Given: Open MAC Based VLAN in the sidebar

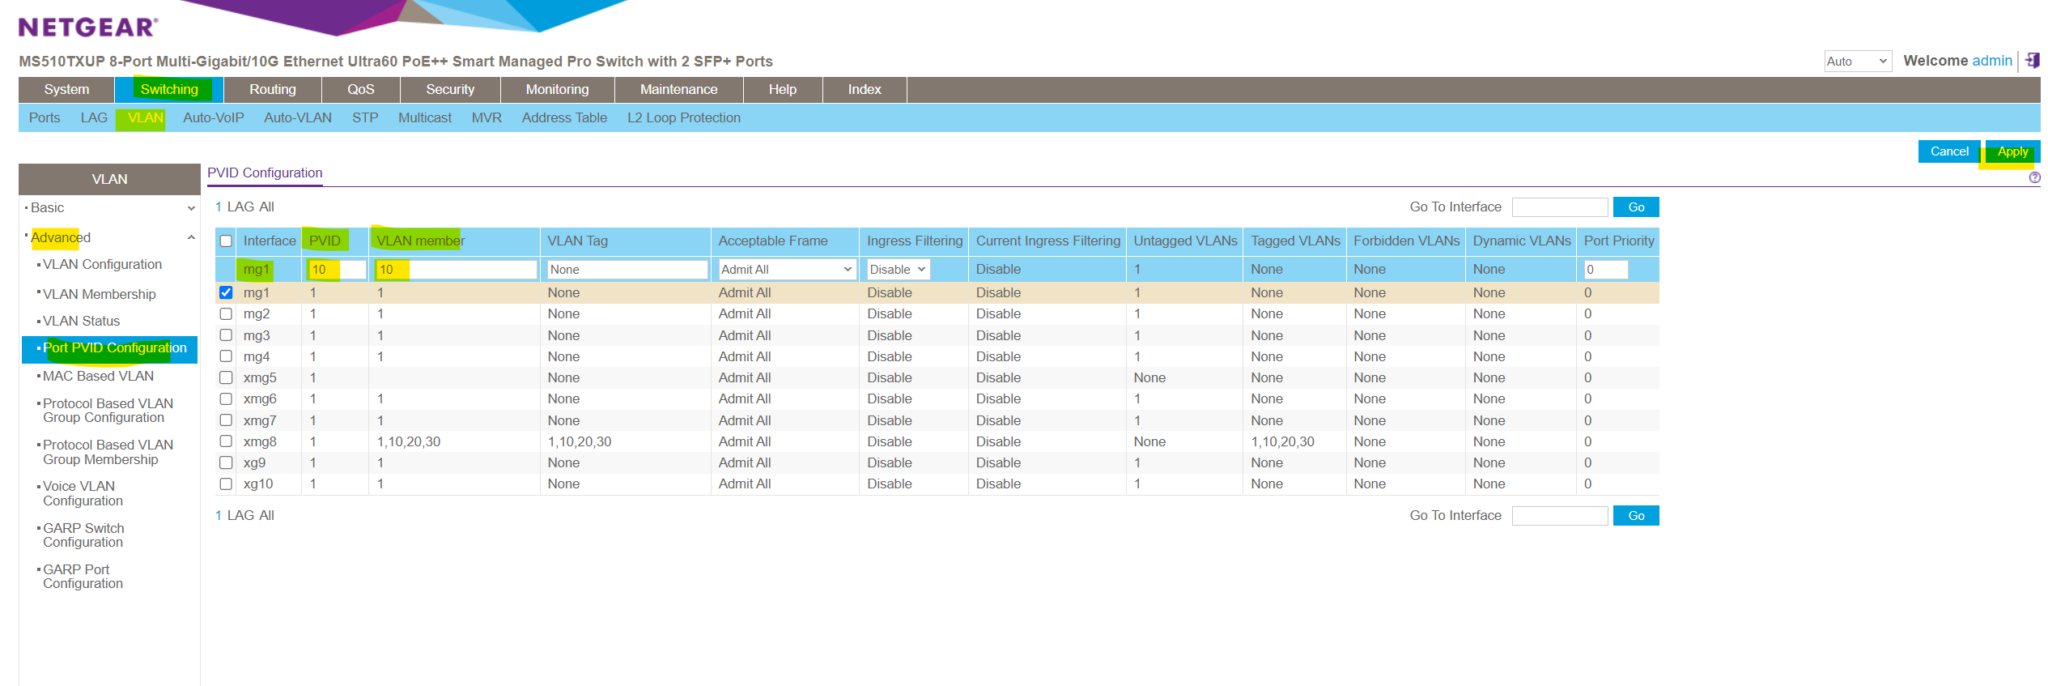Looking at the screenshot, I should (98, 377).
